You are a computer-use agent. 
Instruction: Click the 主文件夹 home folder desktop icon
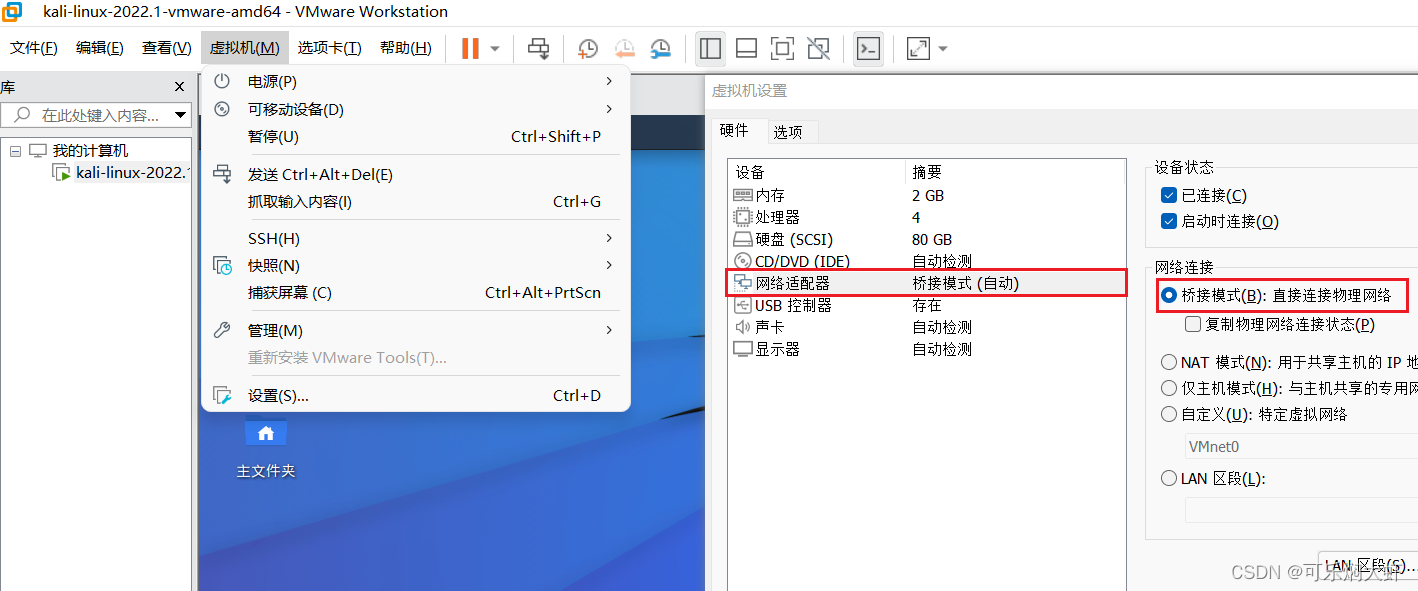[266, 447]
